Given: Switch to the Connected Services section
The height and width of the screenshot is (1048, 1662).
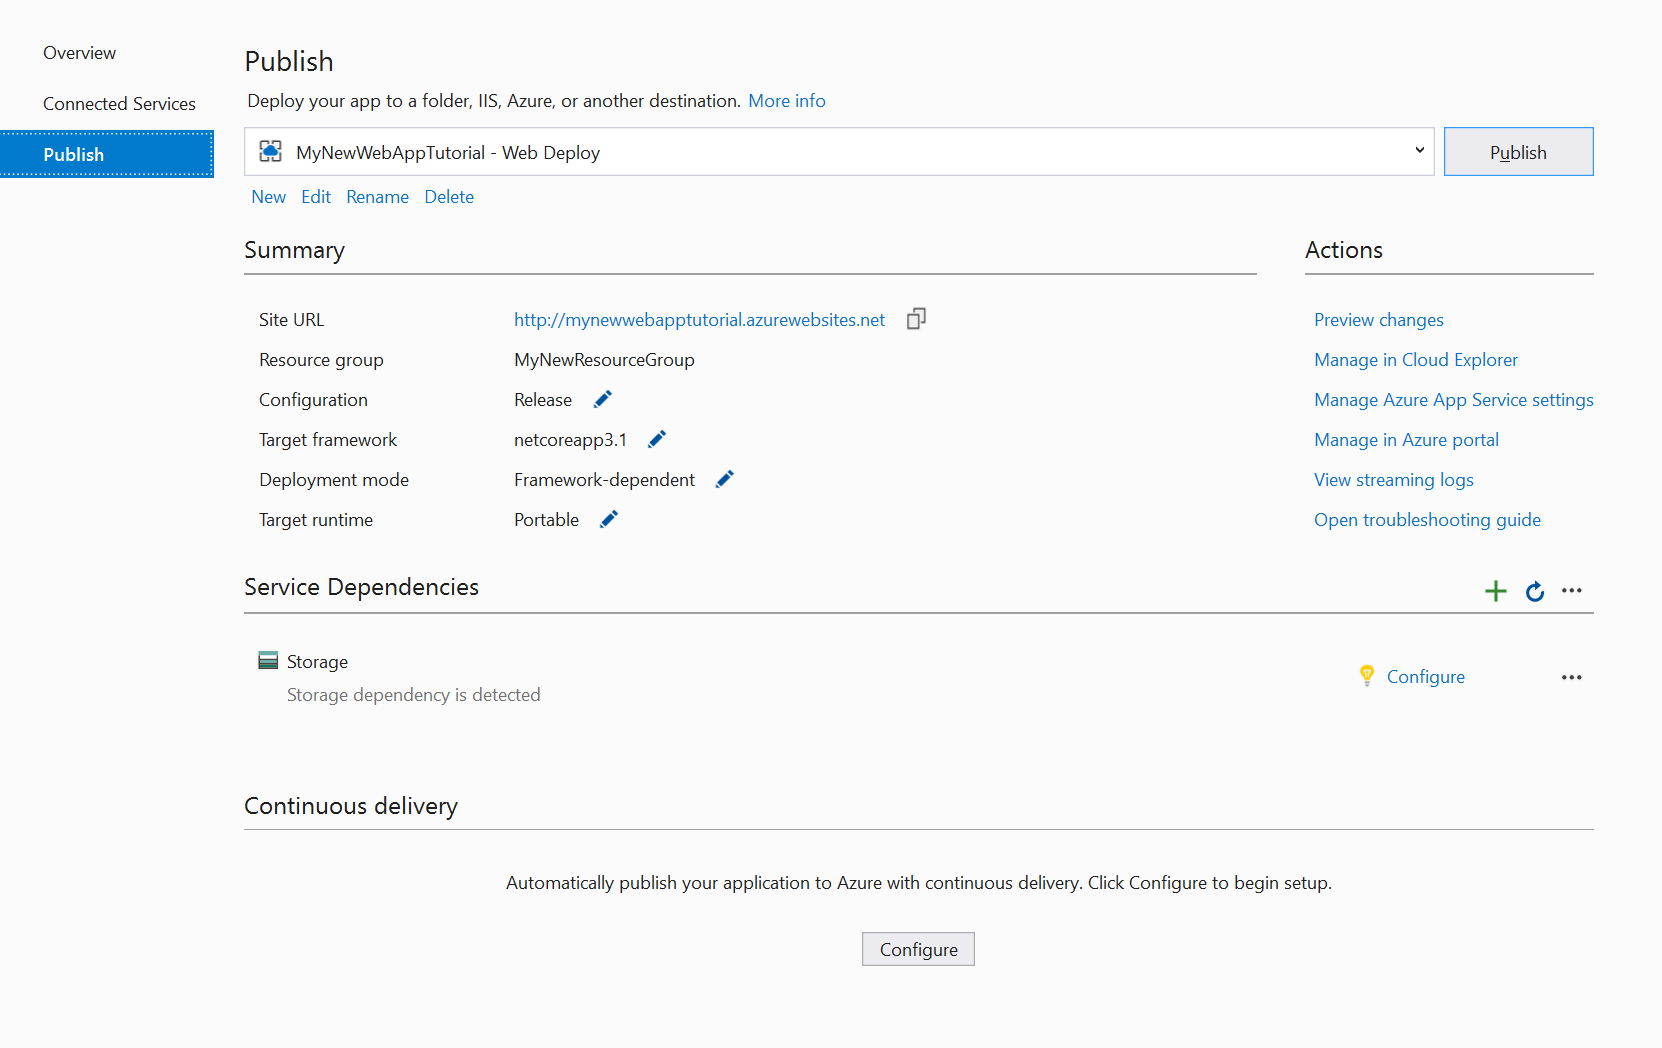Looking at the screenshot, I should 119,103.
